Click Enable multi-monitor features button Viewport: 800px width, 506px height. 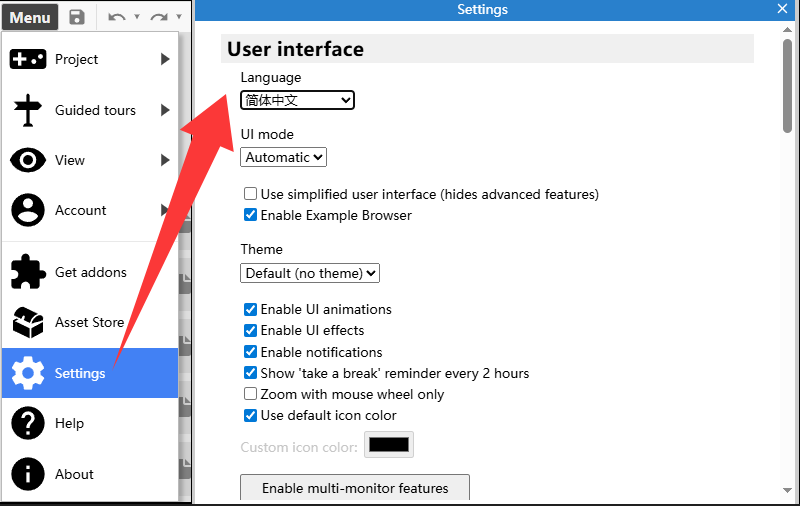[355, 488]
